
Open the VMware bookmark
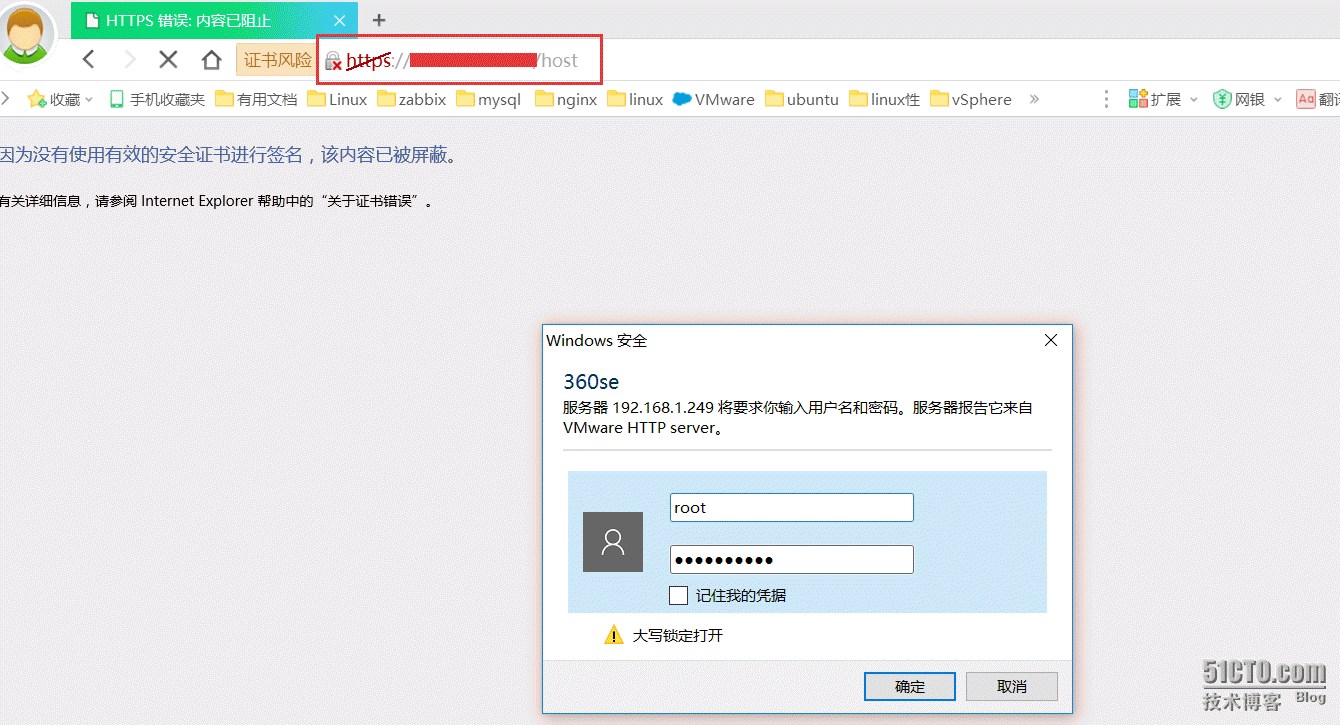click(714, 99)
